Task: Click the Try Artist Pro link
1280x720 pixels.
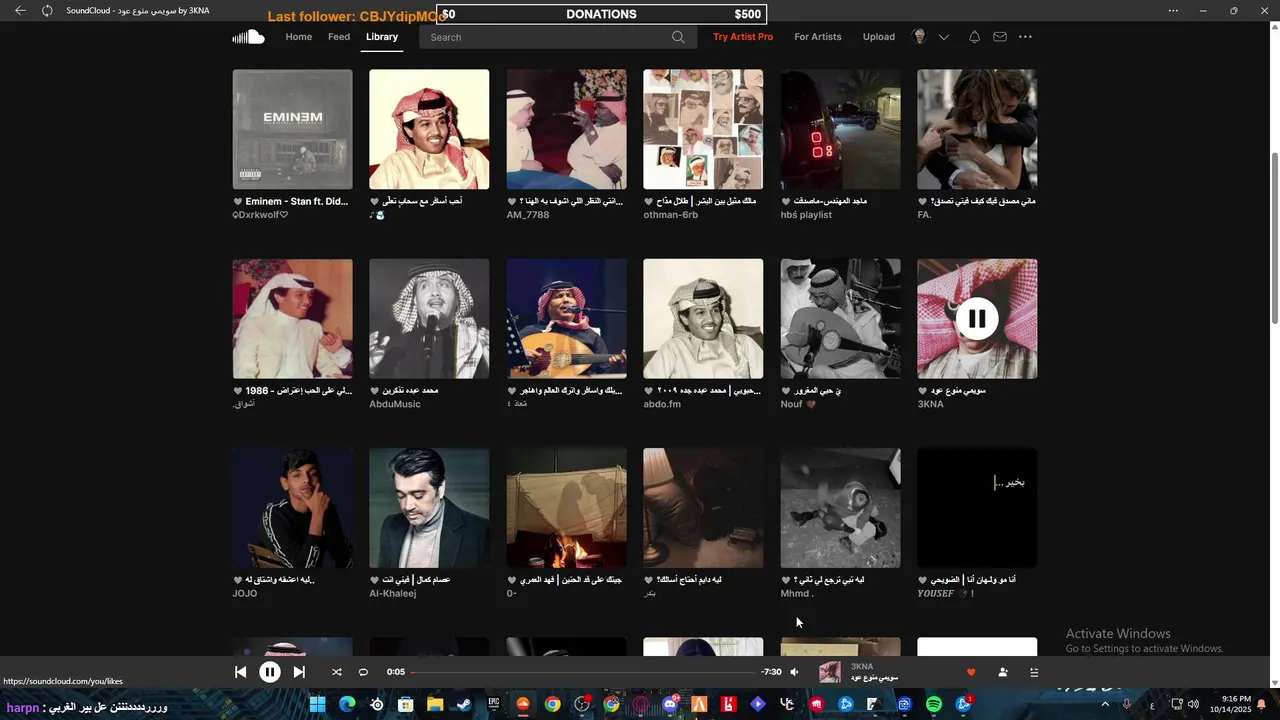Action: (743, 37)
